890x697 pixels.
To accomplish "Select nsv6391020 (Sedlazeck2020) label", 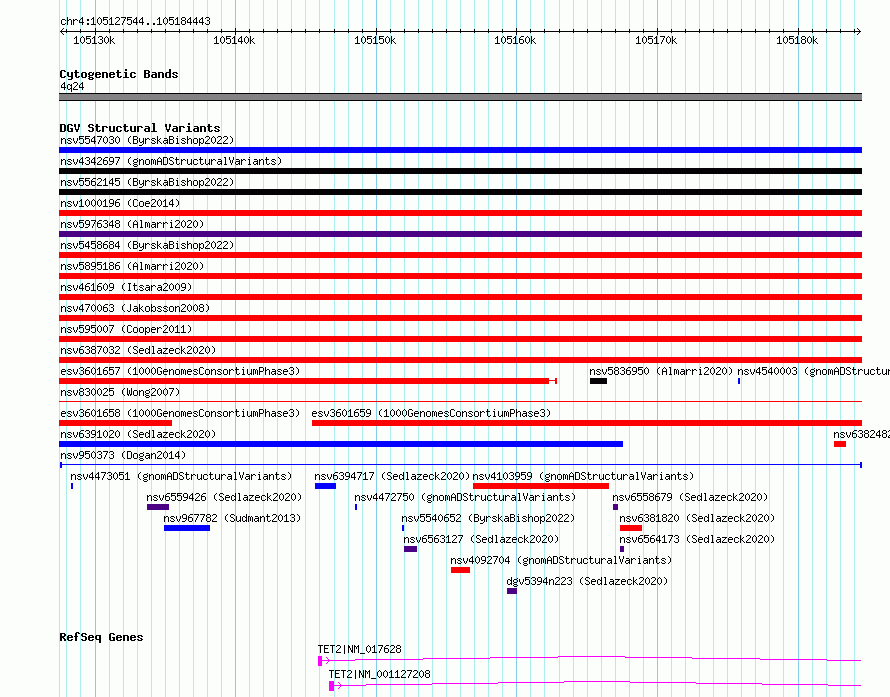I will point(138,434).
